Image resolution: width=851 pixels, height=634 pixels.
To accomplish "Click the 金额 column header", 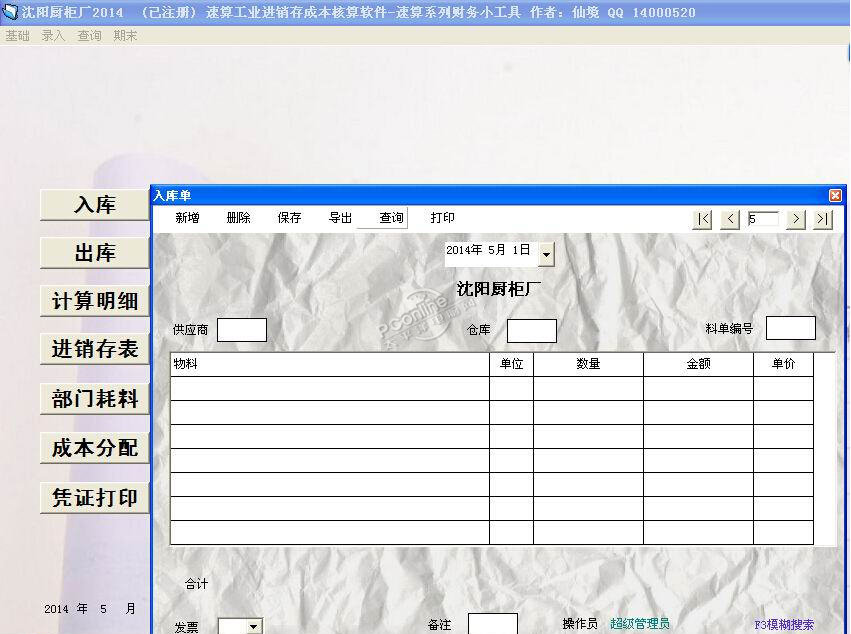I will pyautogui.click(x=698, y=364).
